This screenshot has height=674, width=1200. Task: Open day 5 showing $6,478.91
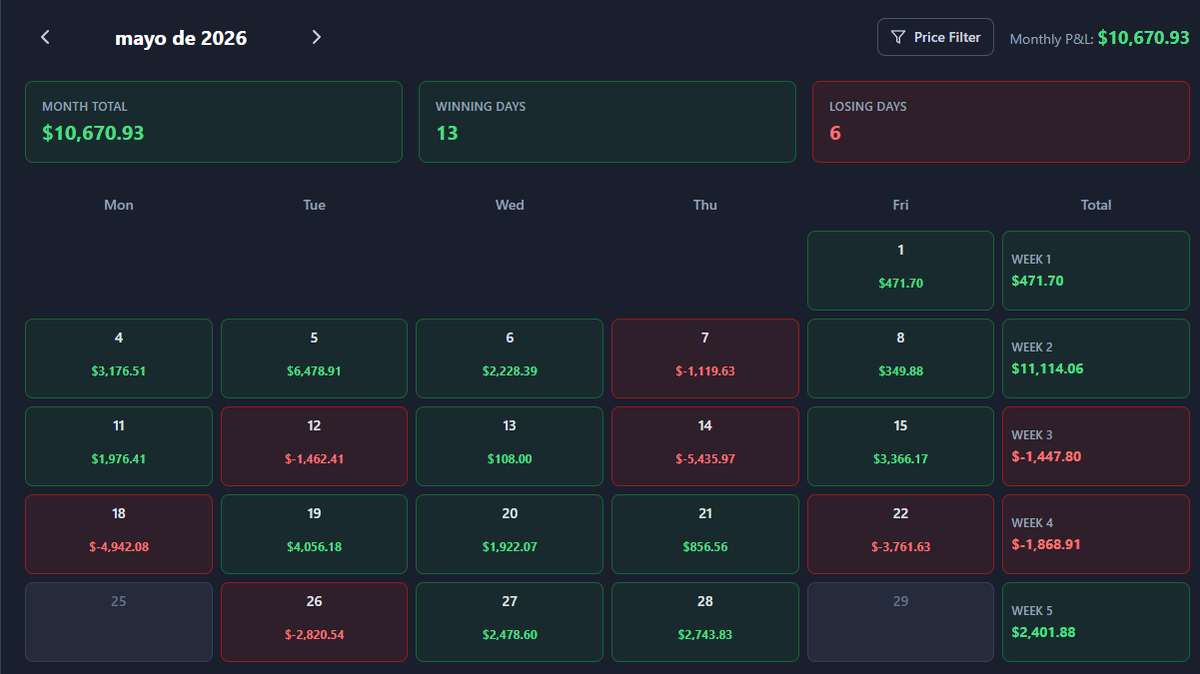314,358
